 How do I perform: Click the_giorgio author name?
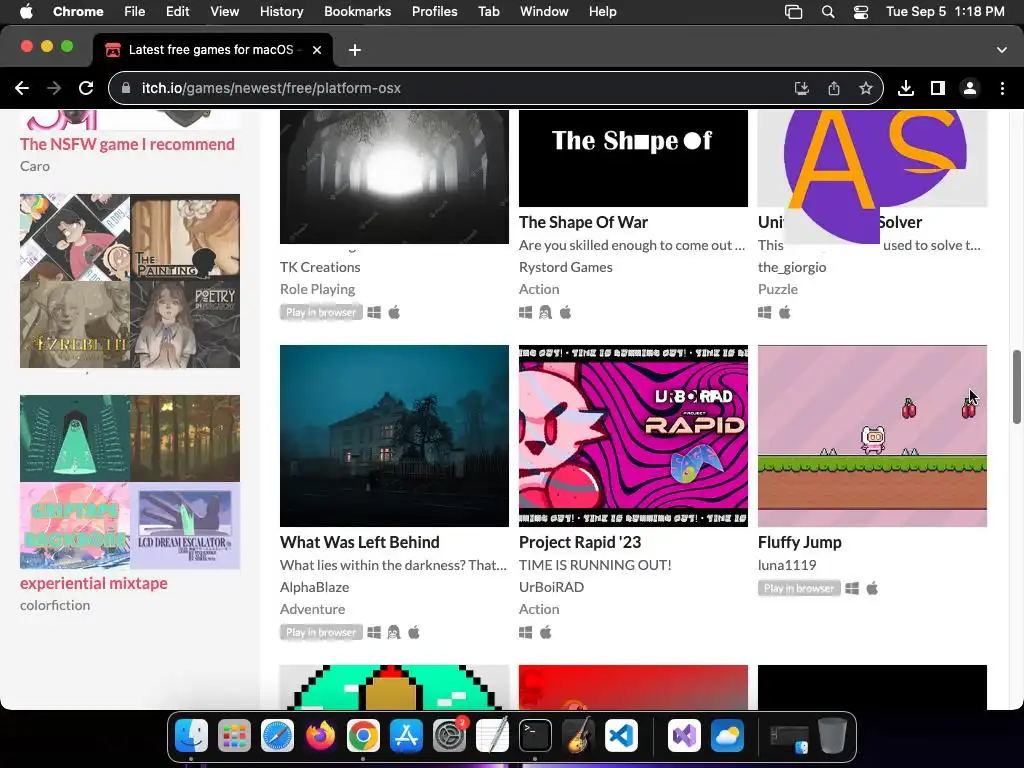792,267
